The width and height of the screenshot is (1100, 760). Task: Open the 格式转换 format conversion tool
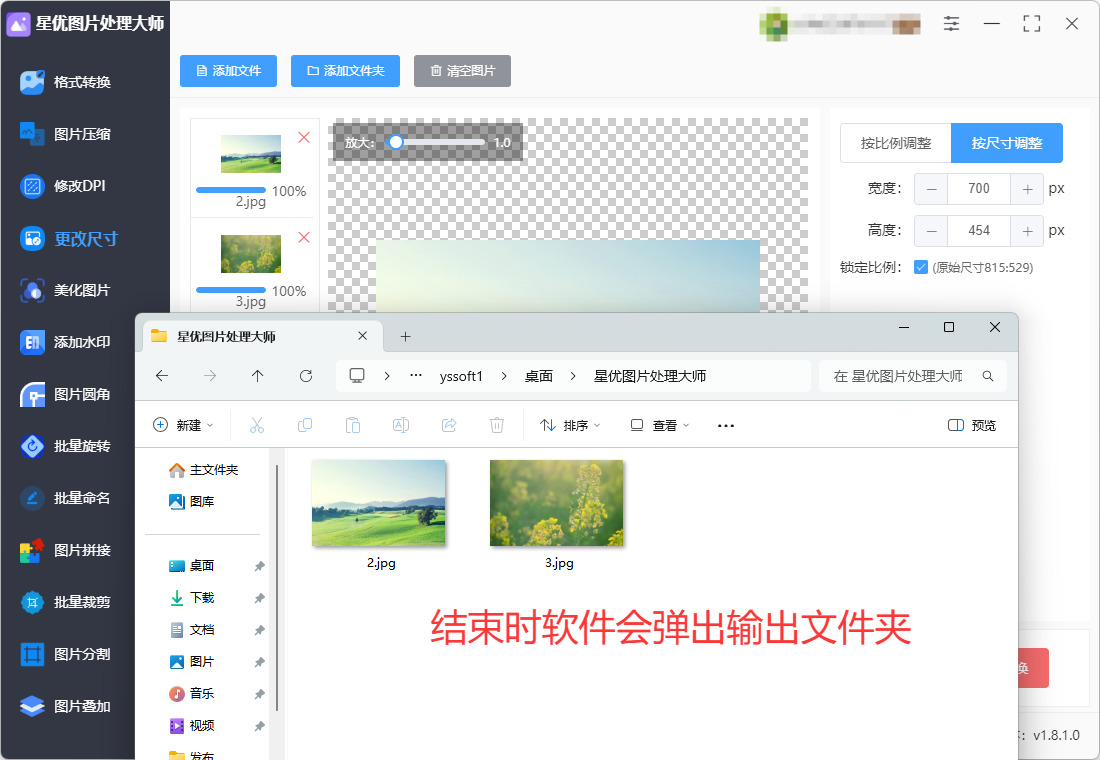pos(66,82)
